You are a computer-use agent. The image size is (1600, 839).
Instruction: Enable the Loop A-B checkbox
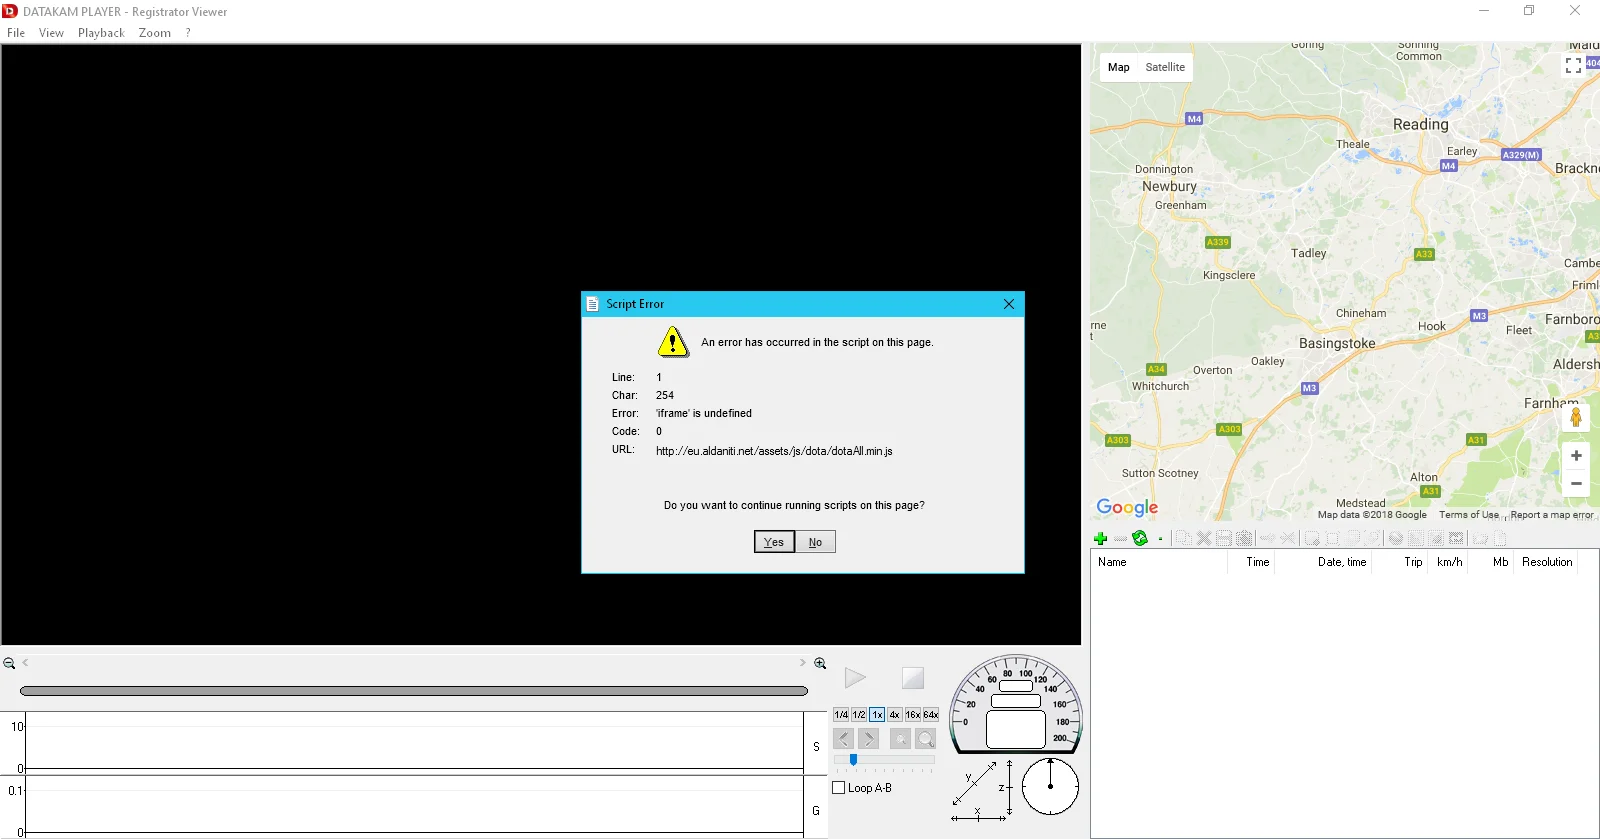click(x=839, y=788)
